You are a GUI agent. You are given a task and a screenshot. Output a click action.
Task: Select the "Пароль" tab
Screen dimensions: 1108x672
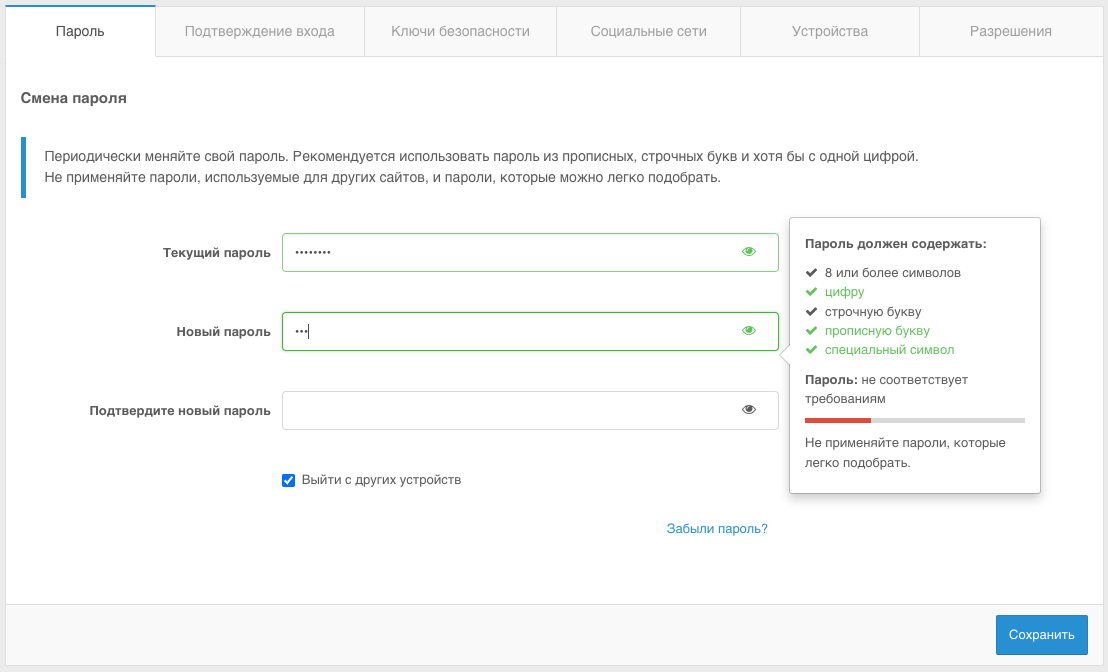point(80,31)
